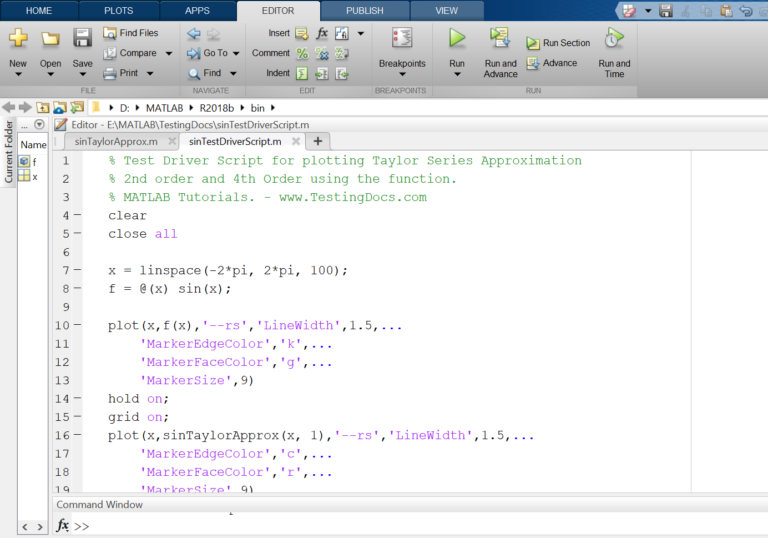This screenshot has height=538, width=768.
Task: Switch to APPS tab
Action: click(x=197, y=11)
